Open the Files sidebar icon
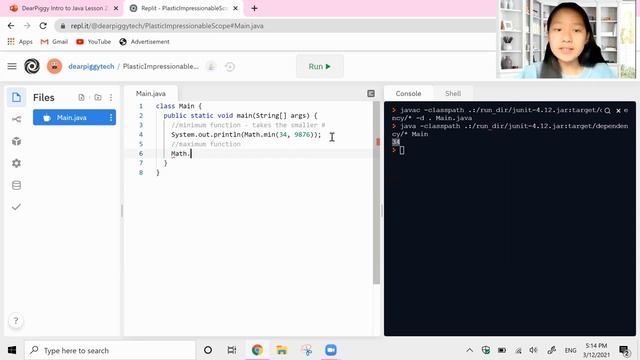 click(x=16, y=97)
